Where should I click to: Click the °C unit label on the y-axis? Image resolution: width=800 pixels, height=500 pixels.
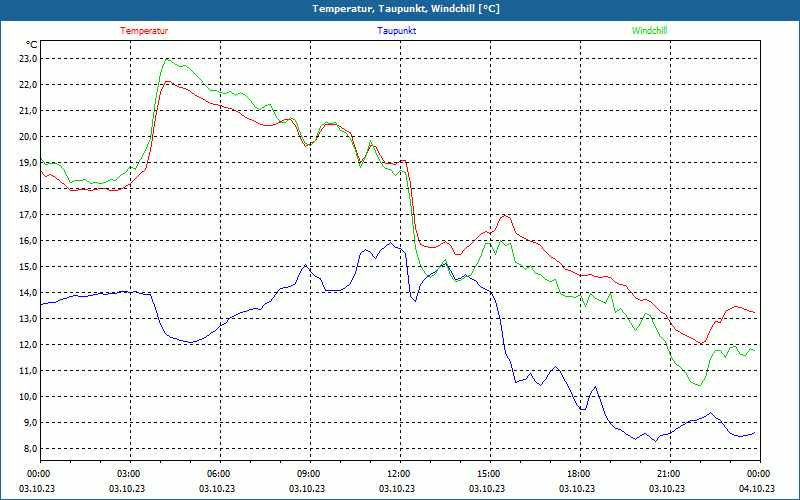point(31,45)
